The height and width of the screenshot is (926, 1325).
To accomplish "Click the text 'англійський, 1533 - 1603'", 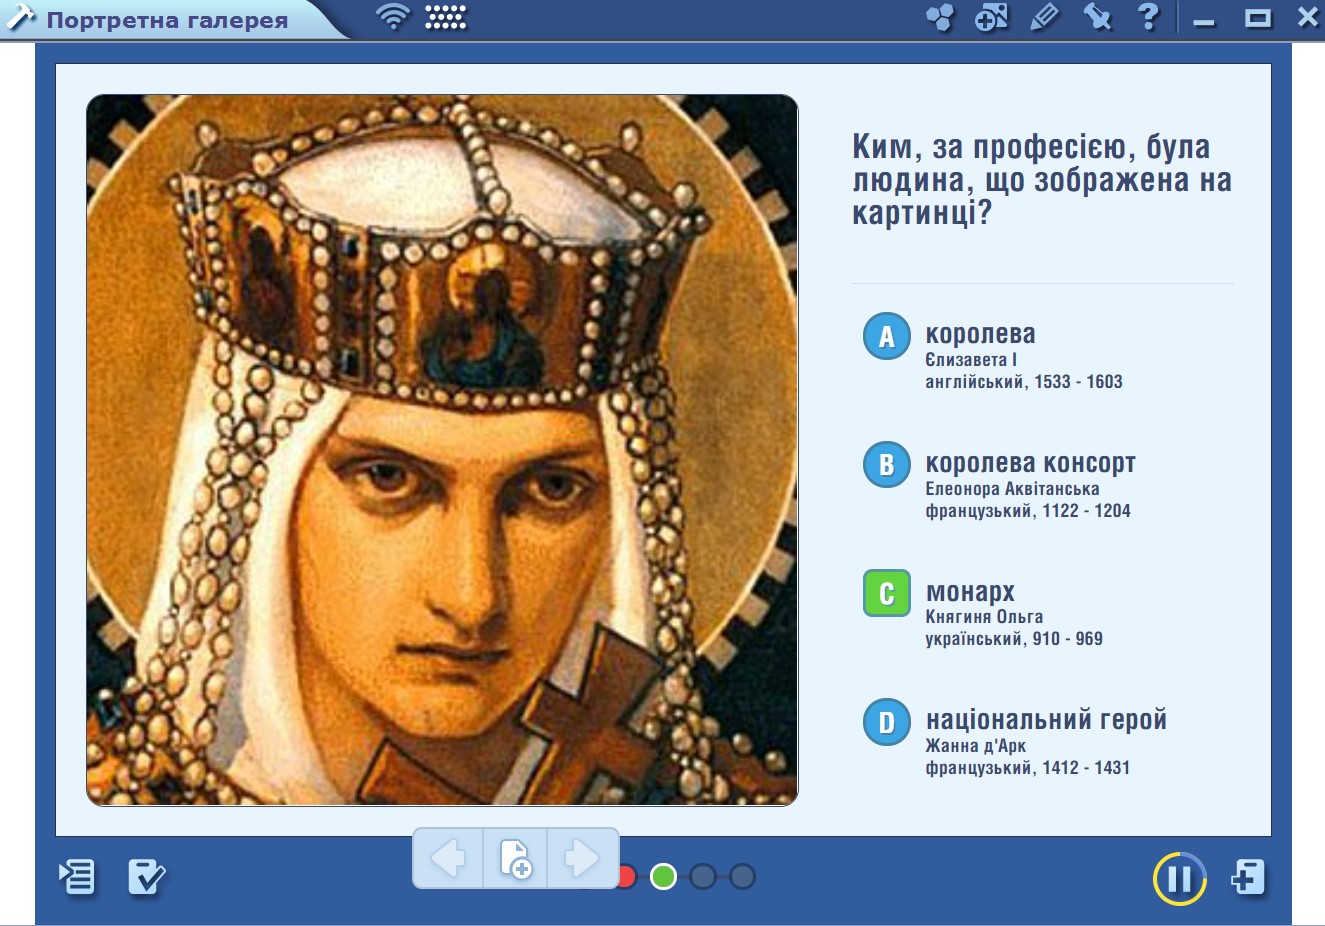I will pos(1024,382).
